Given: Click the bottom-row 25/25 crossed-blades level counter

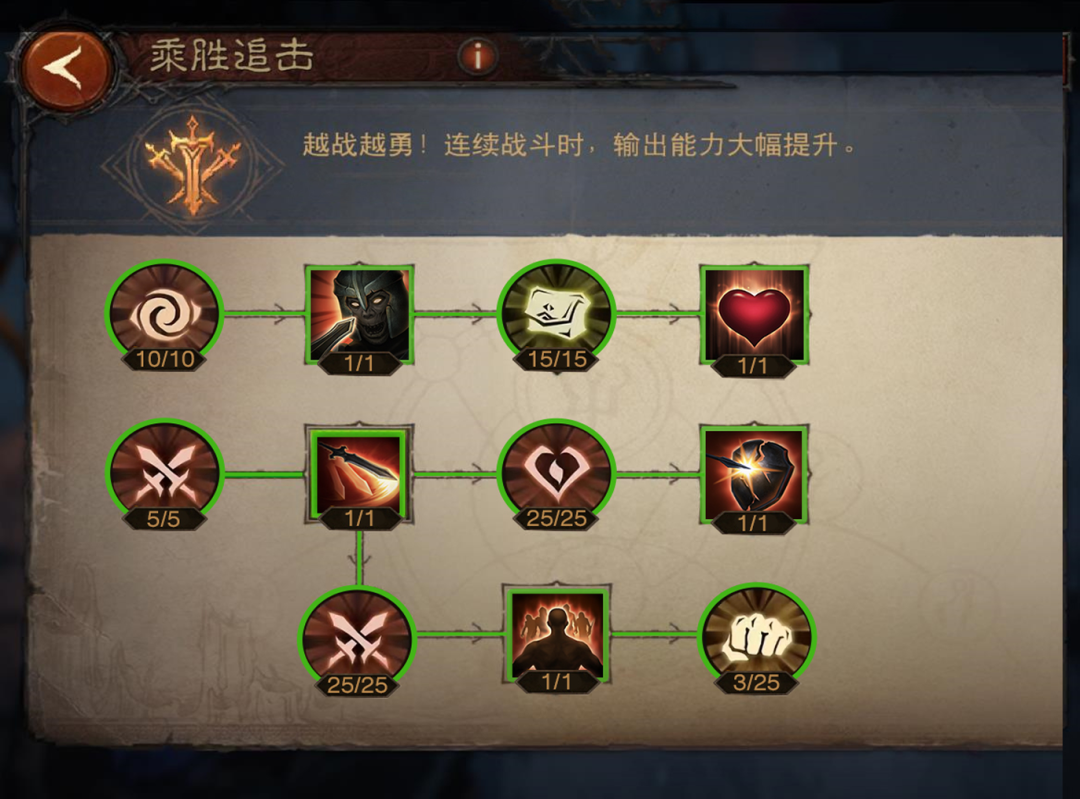Looking at the screenshot, I should click(357, 685).
